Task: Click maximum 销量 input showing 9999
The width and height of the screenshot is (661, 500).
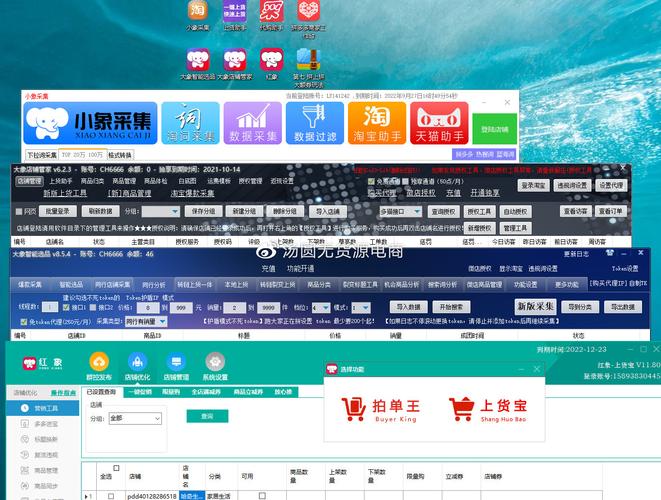Action: point(269,308)
